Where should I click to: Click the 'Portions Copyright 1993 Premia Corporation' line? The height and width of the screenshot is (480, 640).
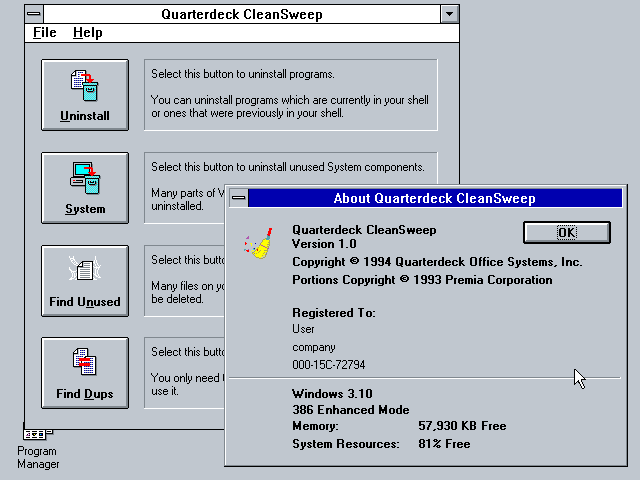click(x=422, y=280)
